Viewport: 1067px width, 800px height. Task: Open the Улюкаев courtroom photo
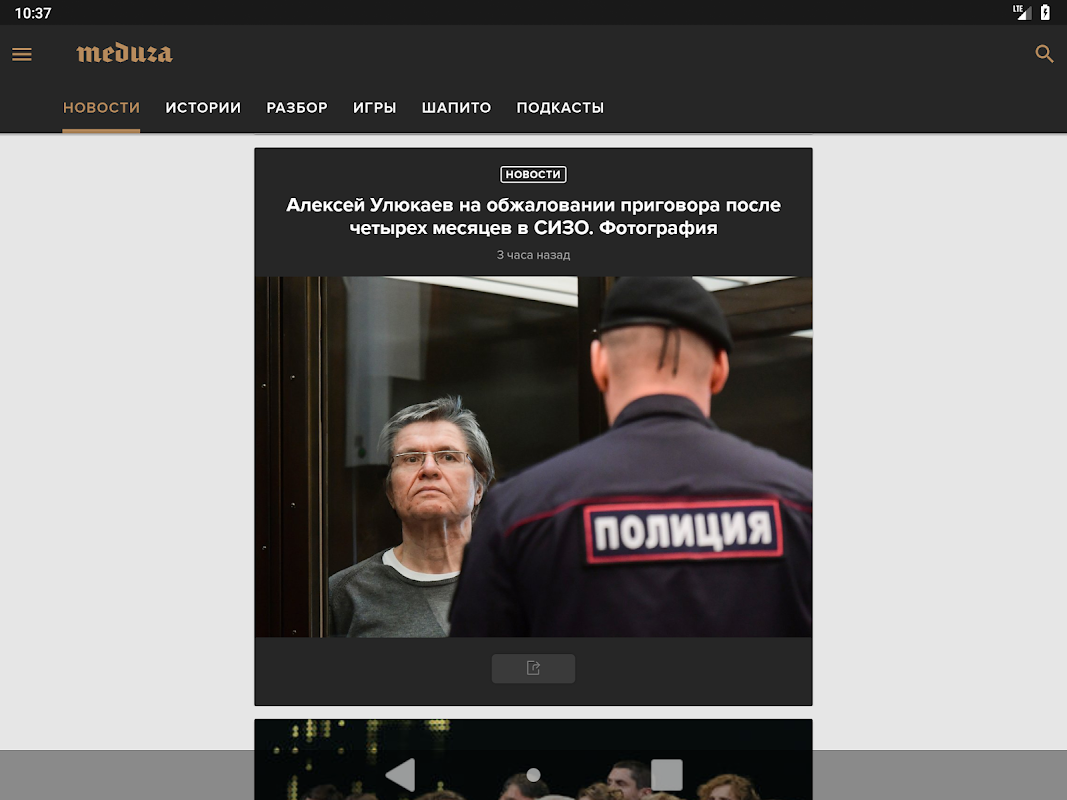pos(534,456)
